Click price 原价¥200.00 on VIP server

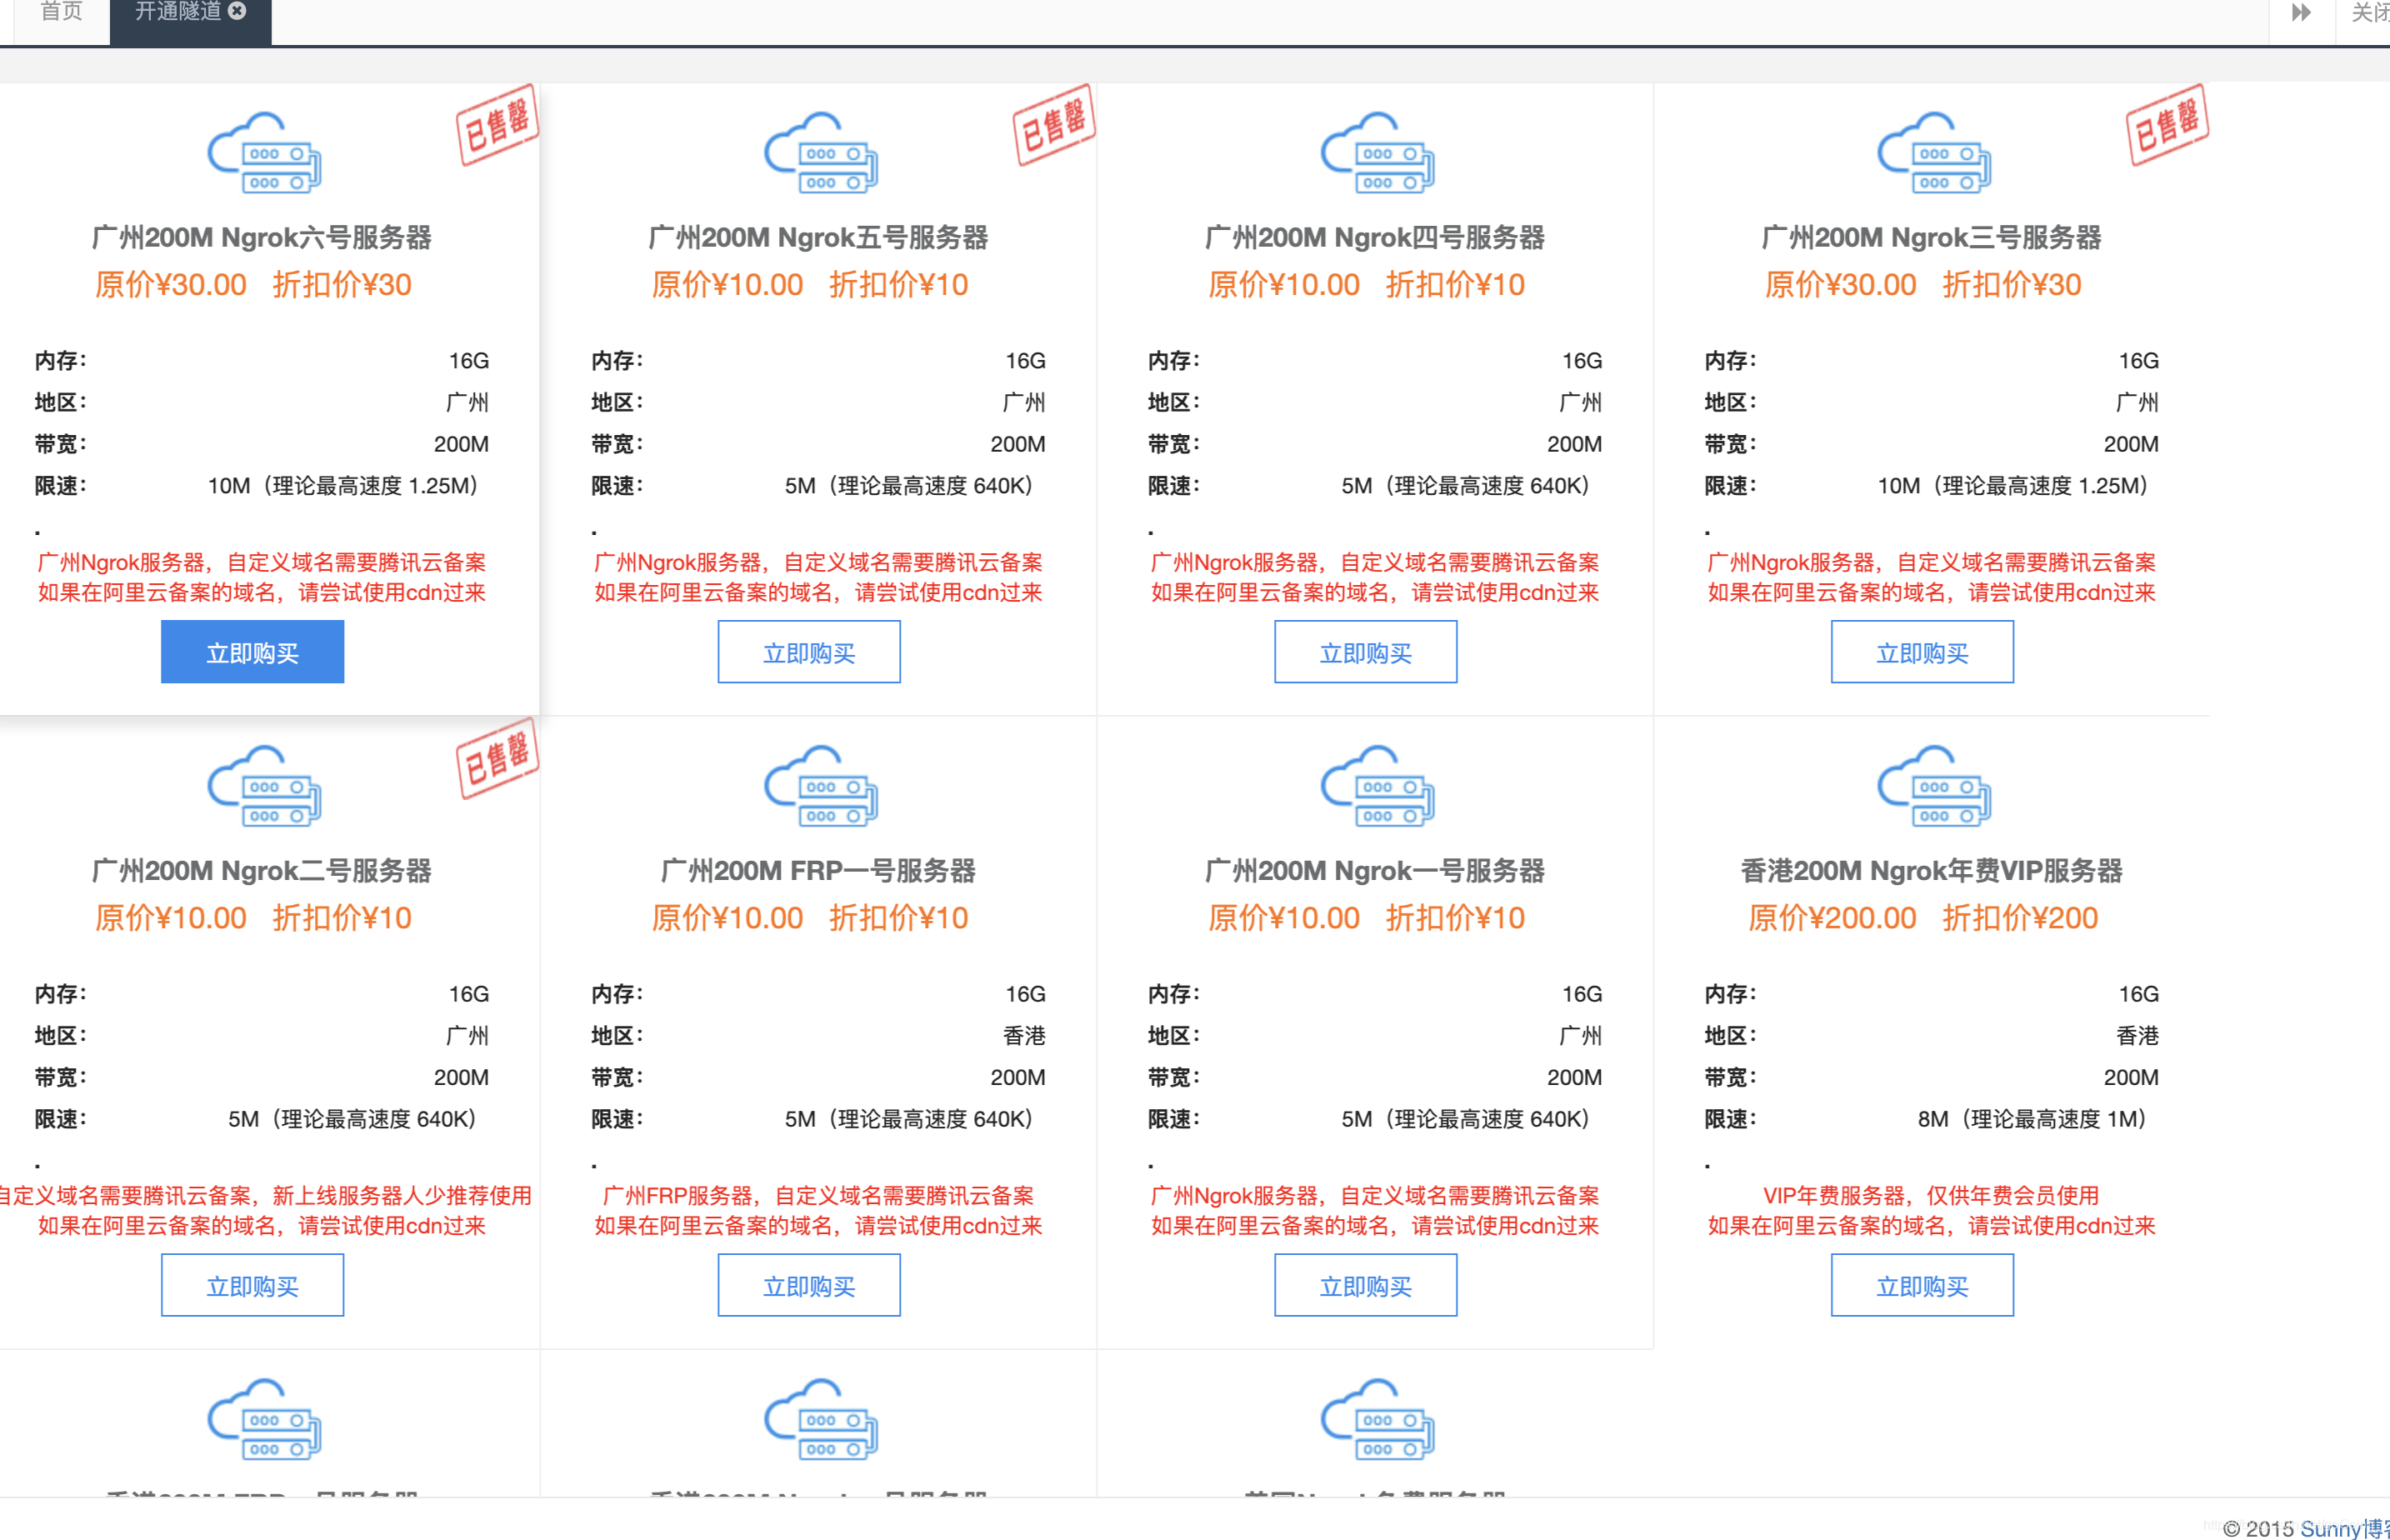coord(1832,917)
